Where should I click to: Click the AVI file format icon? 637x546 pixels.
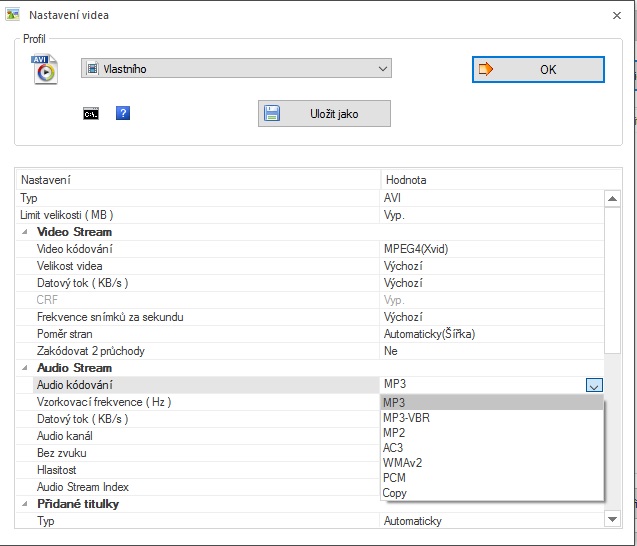45,69
